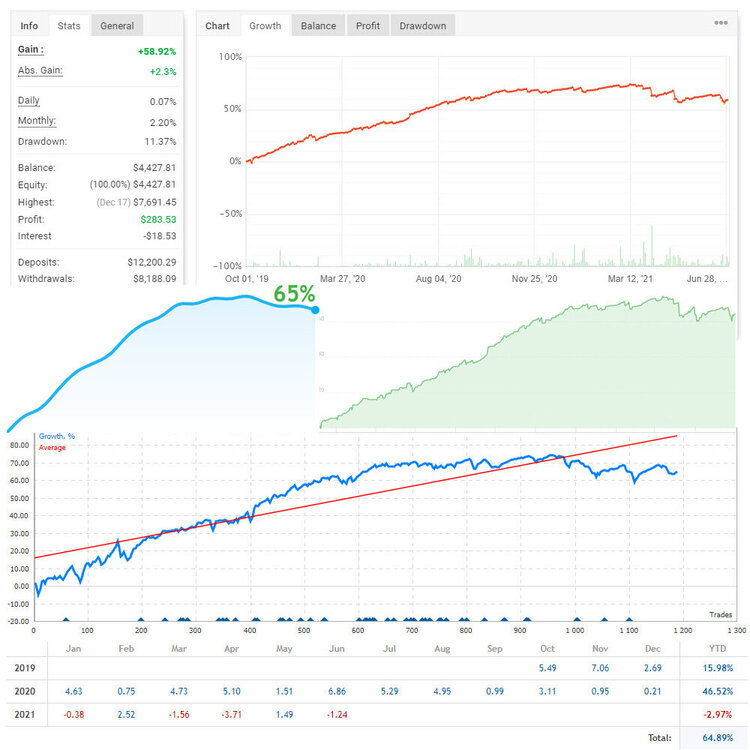The height and width of the screenshot is (750, 750).
Task: Click the Growth, % legend entry
Action: pyautogui.click(x=57, y=436)
